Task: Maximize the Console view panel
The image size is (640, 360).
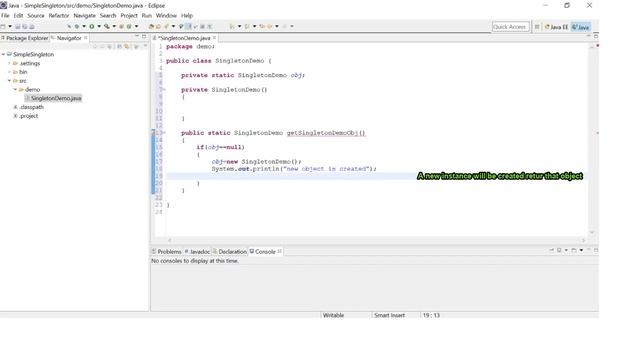Action: click(x=596, y=250)
